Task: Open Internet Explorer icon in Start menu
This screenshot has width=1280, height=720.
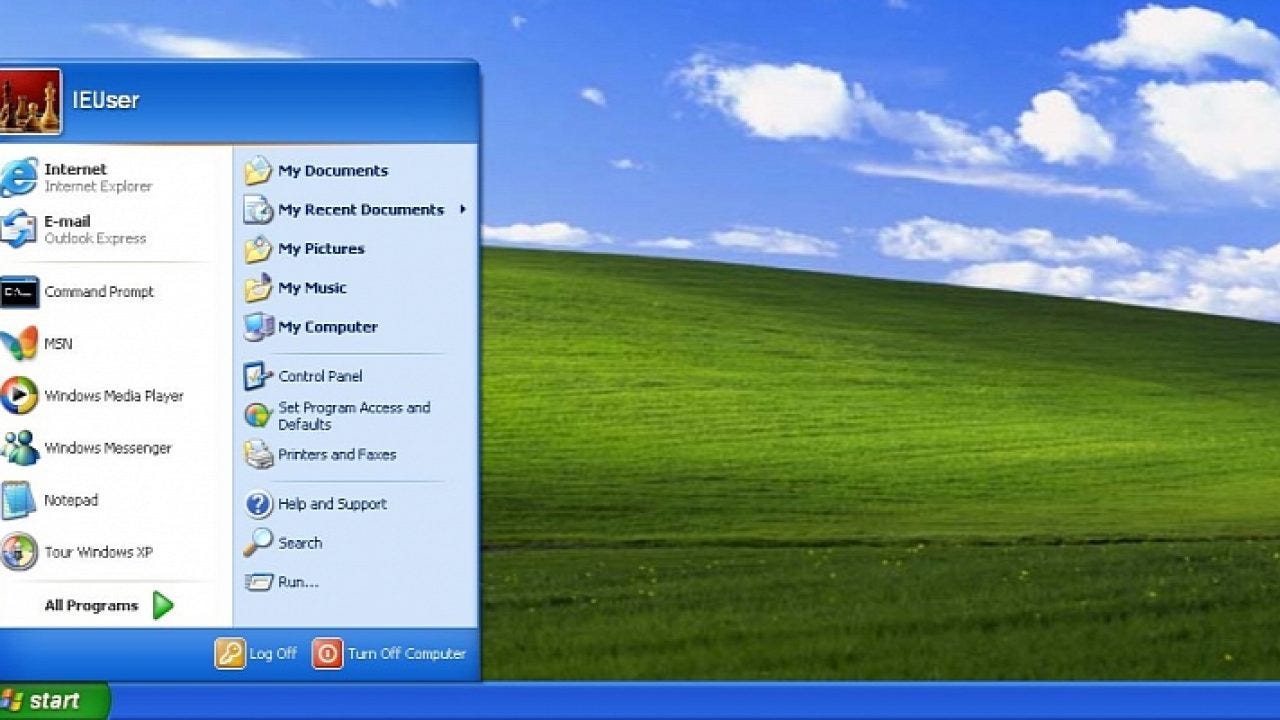Action: (x=18, y=177)
